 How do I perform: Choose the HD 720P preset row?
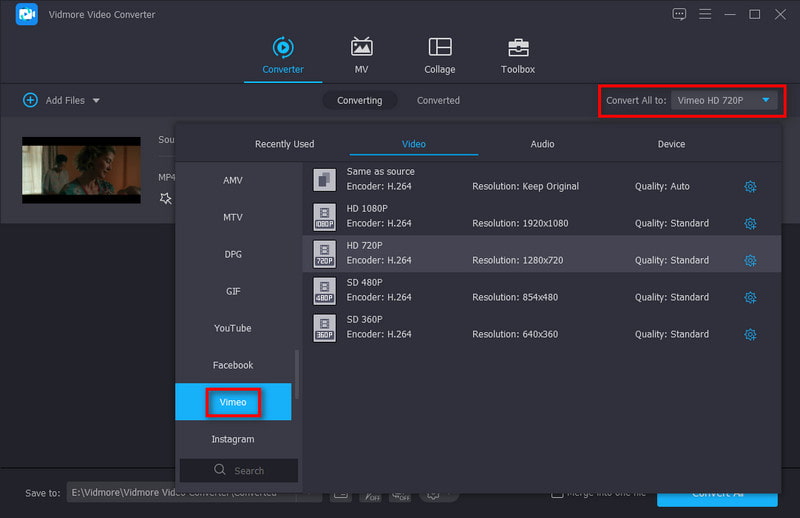pyautogui.click(x=541, y=253)
